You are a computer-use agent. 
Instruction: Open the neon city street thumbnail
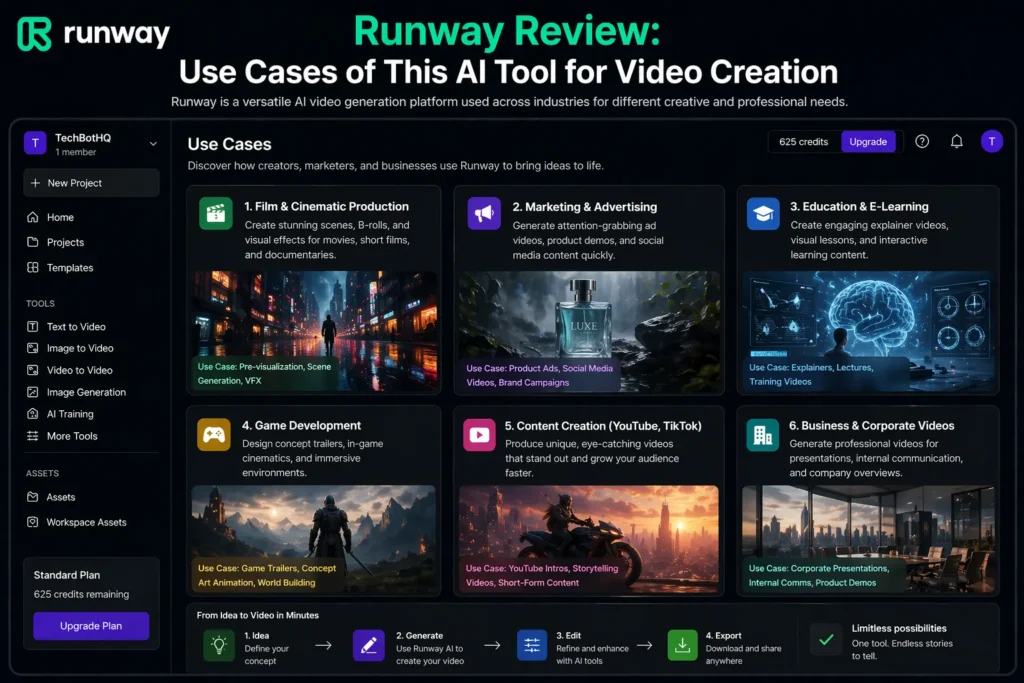point(314,331)
